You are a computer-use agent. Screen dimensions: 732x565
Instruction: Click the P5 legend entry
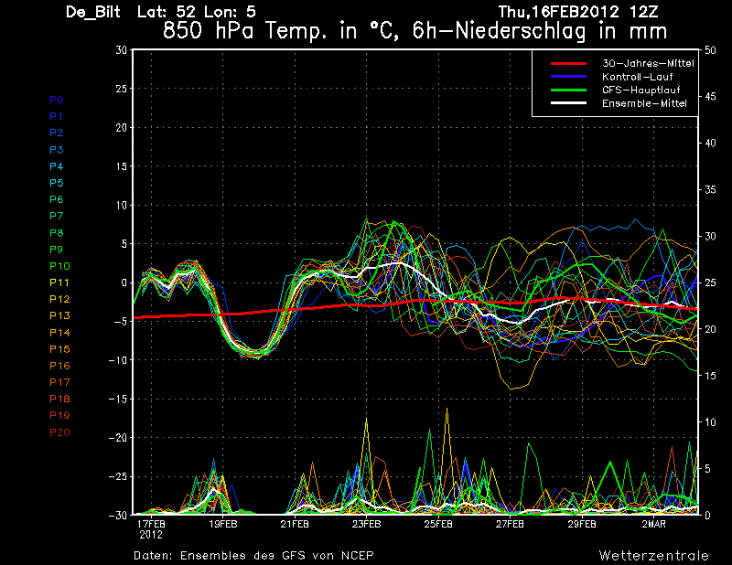[56, 183]
